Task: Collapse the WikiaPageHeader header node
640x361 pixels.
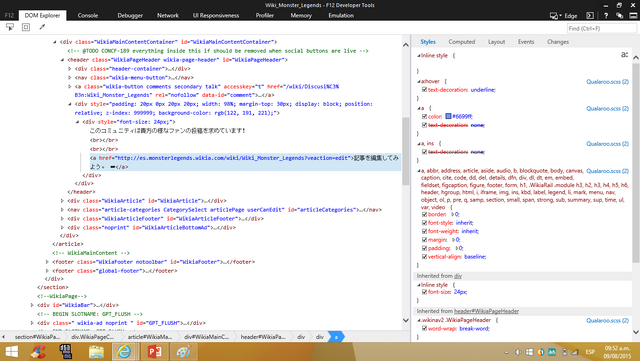Action: 62,60
